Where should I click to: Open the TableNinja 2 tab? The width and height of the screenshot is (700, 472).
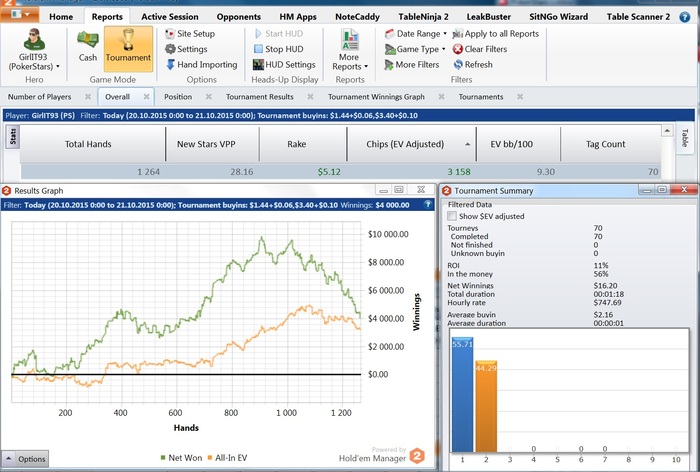tap(423, 17)
